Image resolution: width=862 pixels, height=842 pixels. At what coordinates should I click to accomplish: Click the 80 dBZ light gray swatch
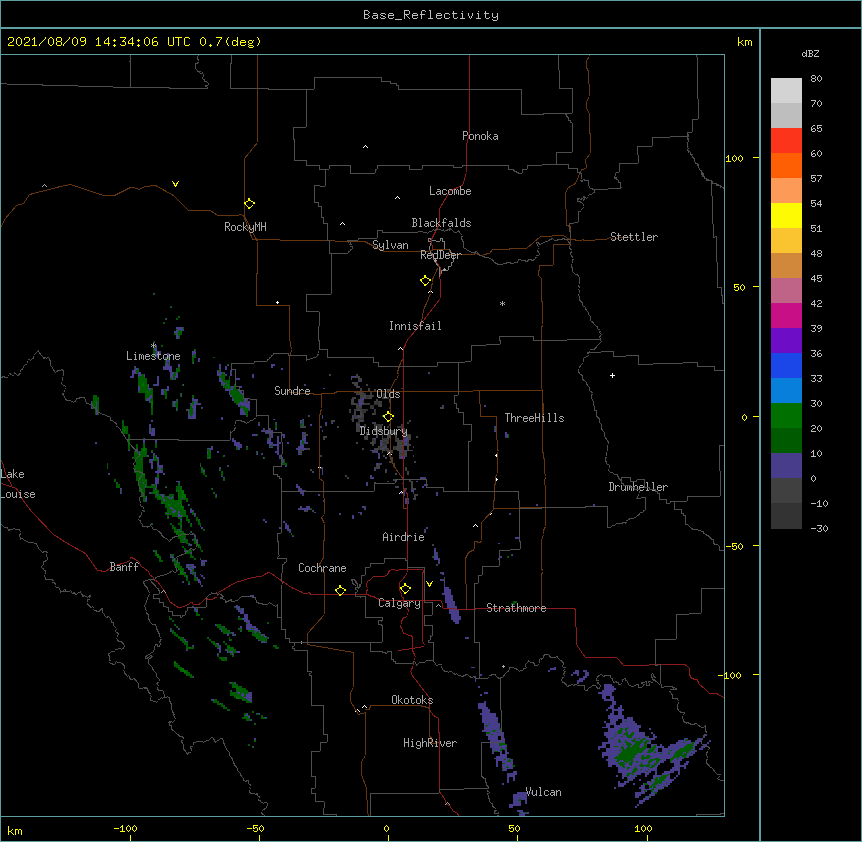[786, 90]
